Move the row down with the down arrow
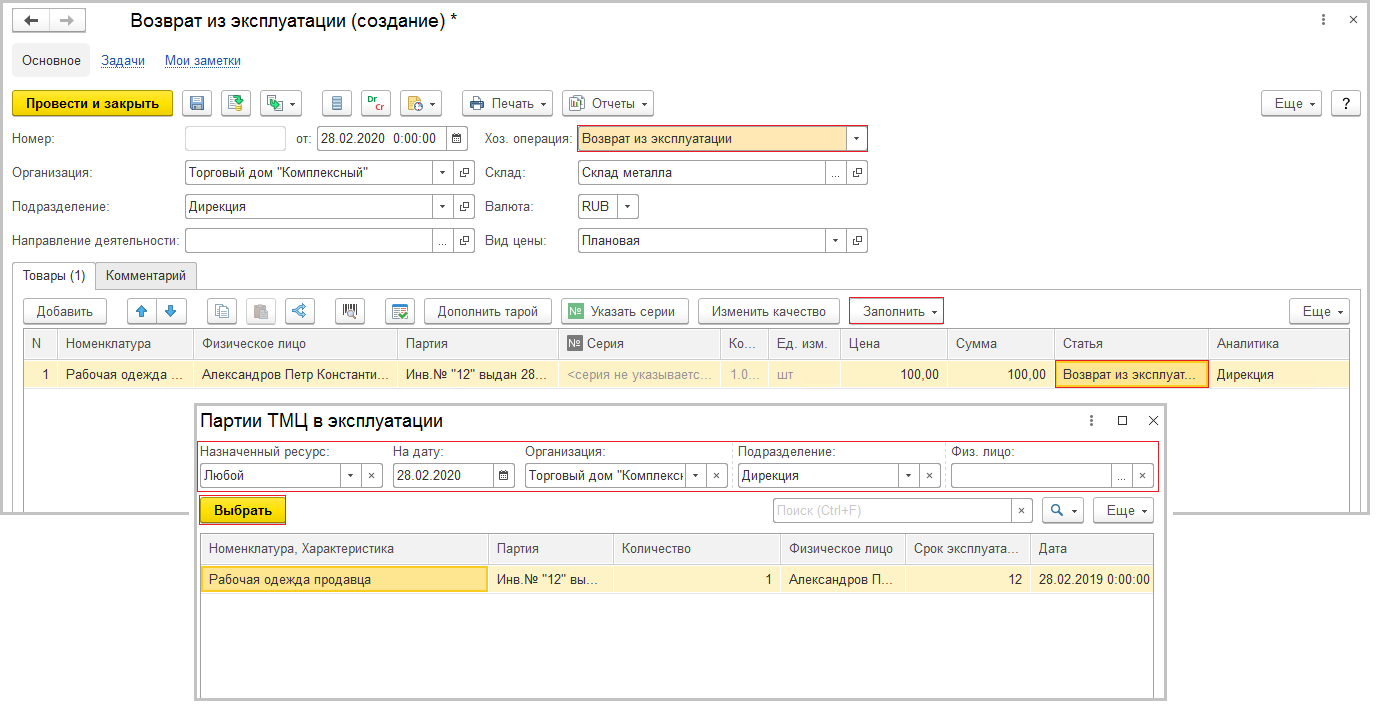 pos(170,311)
